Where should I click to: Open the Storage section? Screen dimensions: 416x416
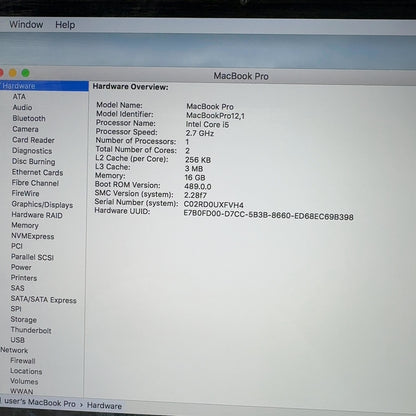pos(23,319)
